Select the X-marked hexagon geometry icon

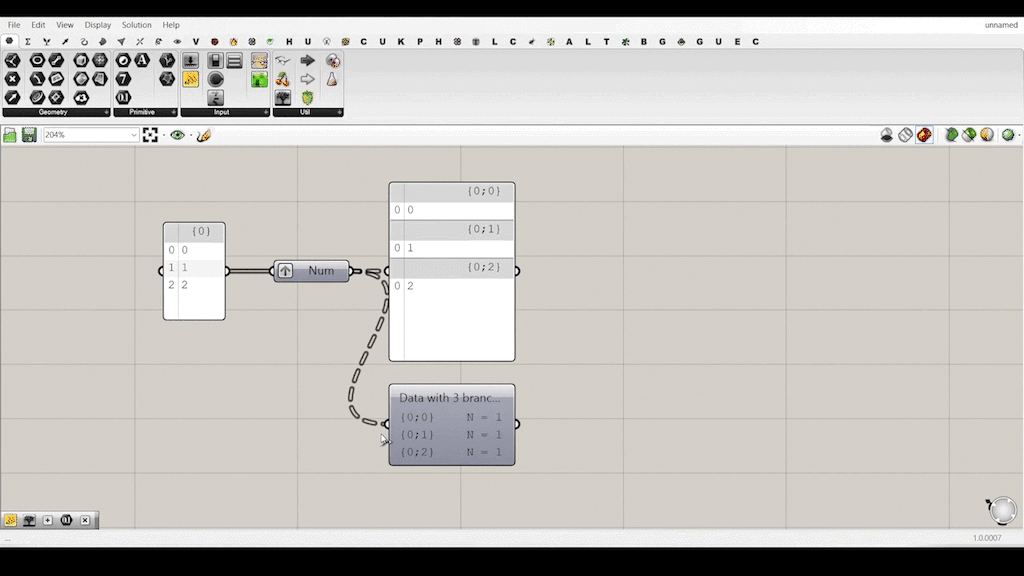click(x=12, y=79)
